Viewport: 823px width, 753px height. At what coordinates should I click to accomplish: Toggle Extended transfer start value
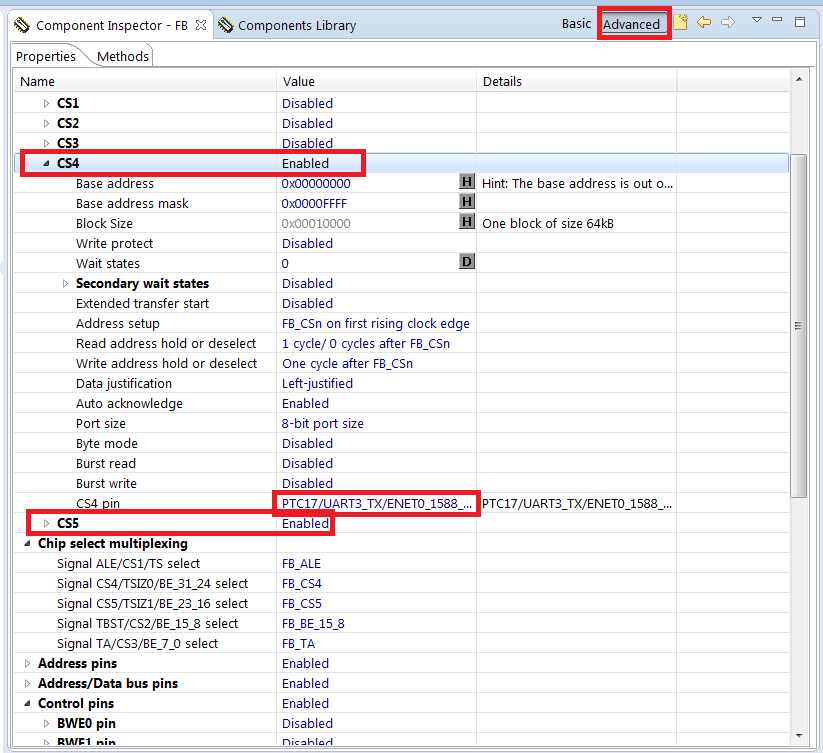[x=307, y=303]
